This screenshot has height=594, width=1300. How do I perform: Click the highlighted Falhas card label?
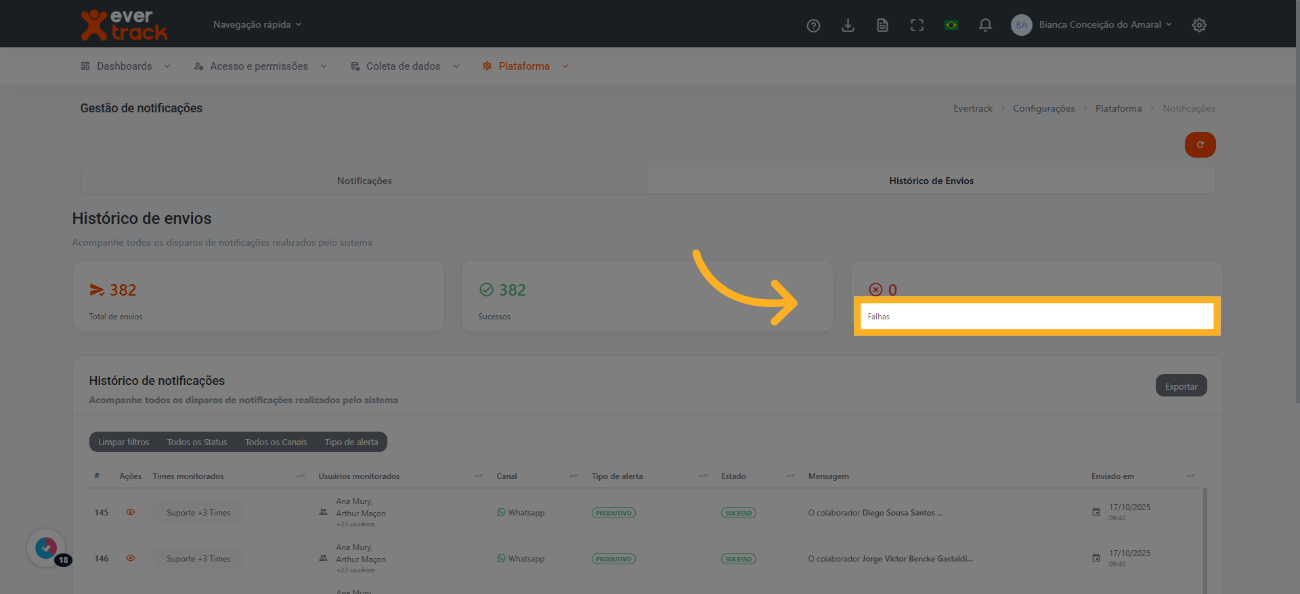tap(1035, 316)
